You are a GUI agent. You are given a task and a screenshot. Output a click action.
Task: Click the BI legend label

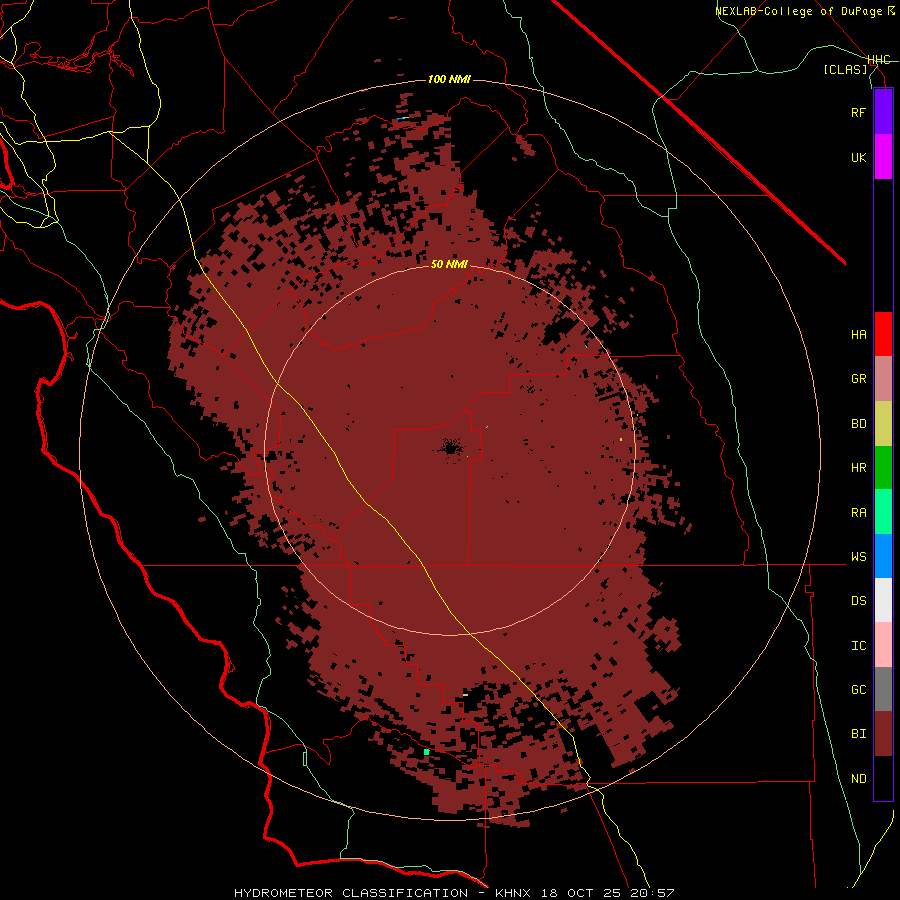[859, 734]
